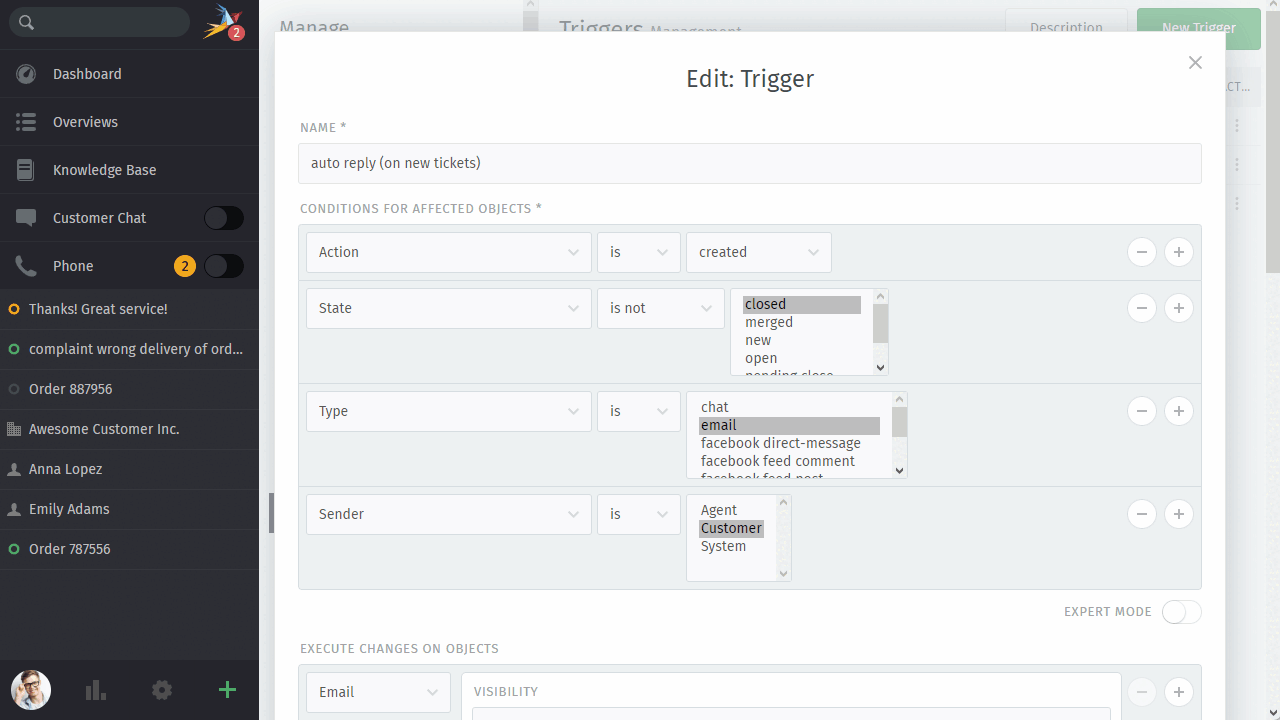Click the Description button
This screenshot has width=1280, height=720.
1066,28
